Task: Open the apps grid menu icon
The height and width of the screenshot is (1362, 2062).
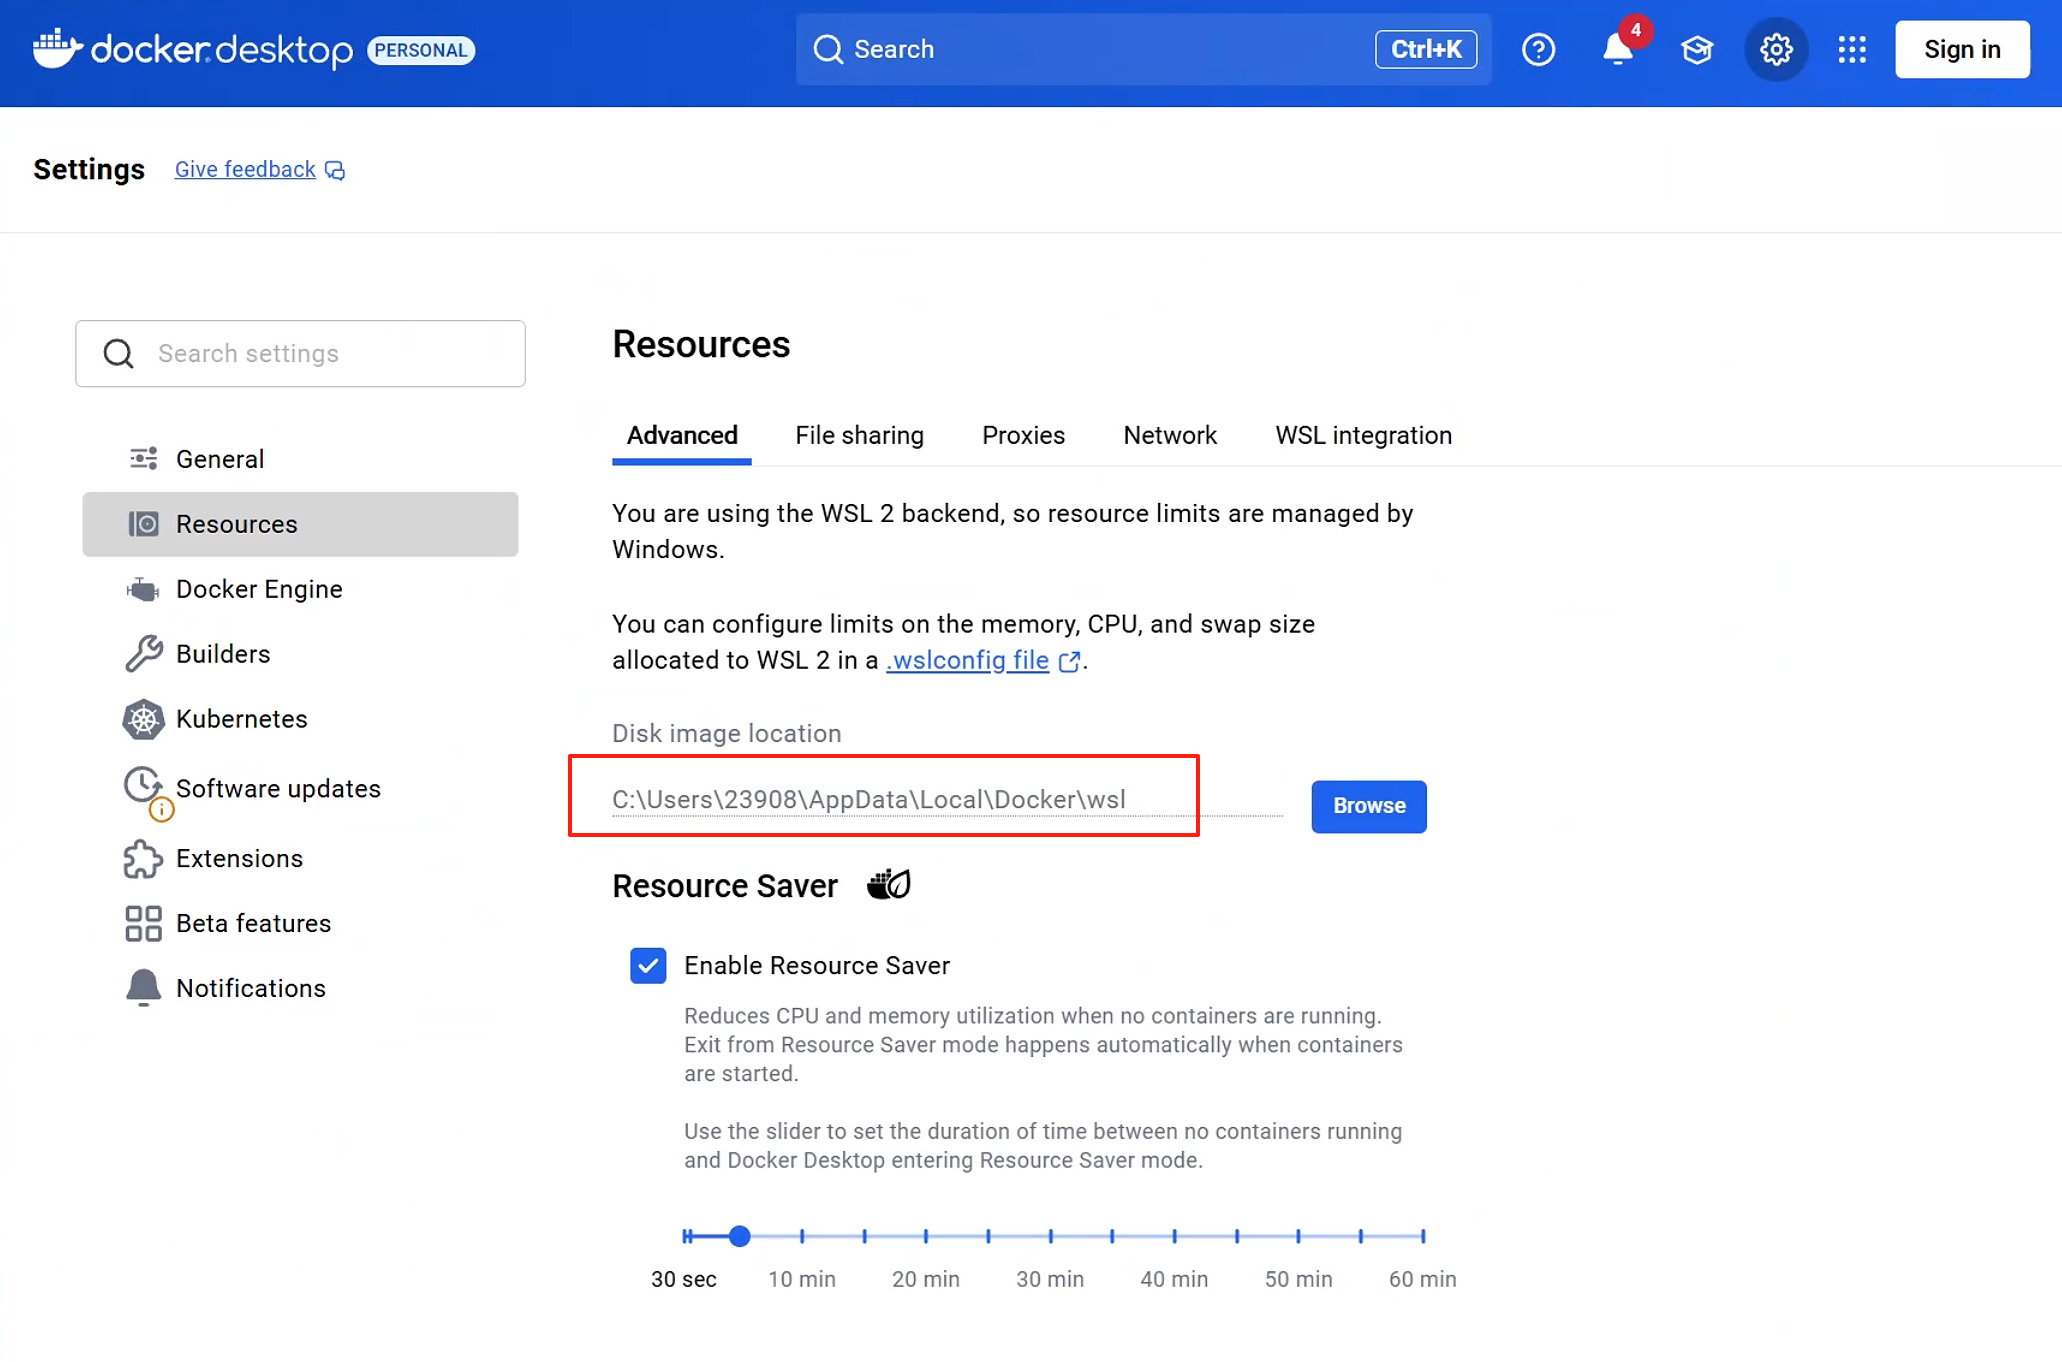Action: [1852, 49]
